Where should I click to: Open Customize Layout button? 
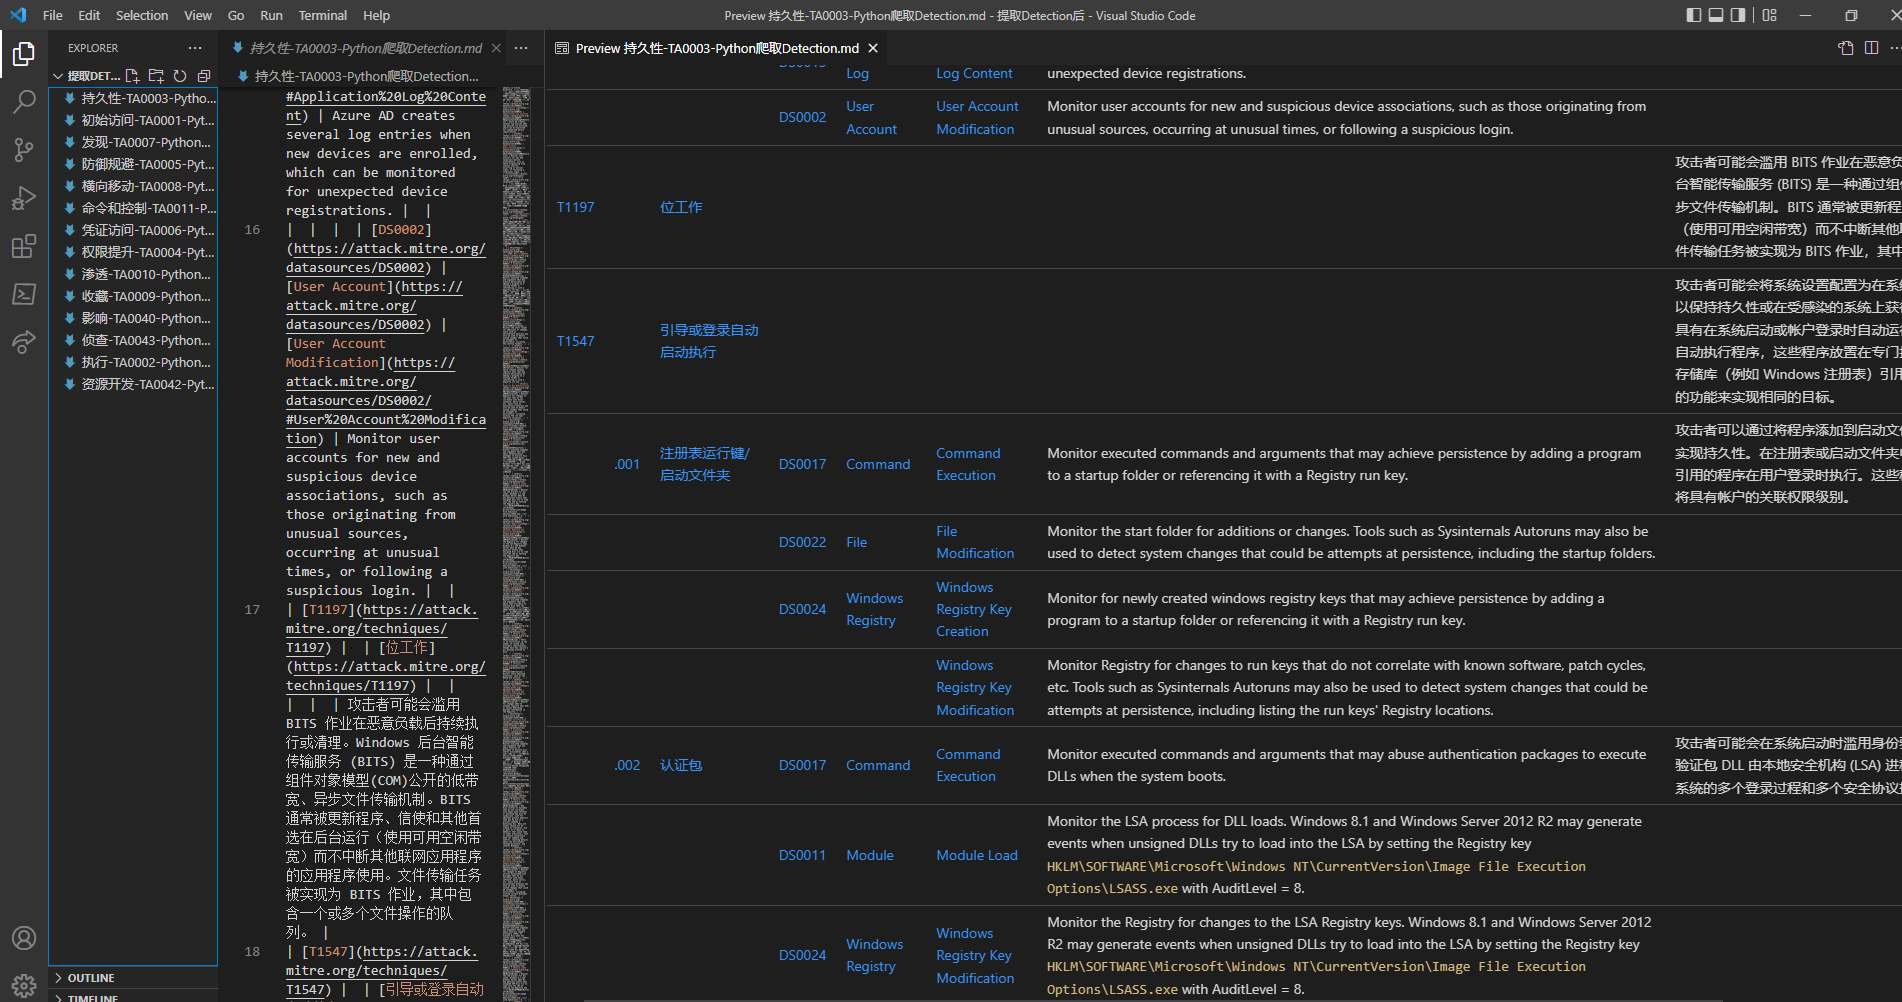1770,15
